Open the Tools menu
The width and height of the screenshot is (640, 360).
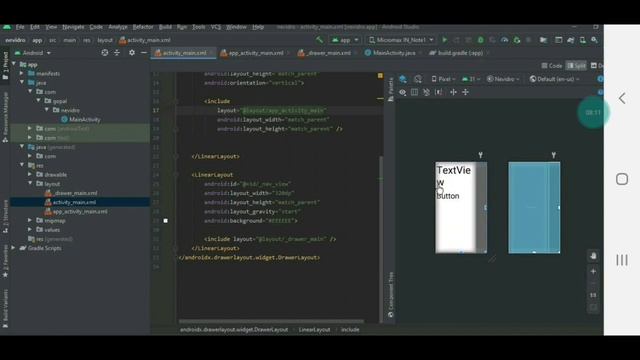(198, 27)
